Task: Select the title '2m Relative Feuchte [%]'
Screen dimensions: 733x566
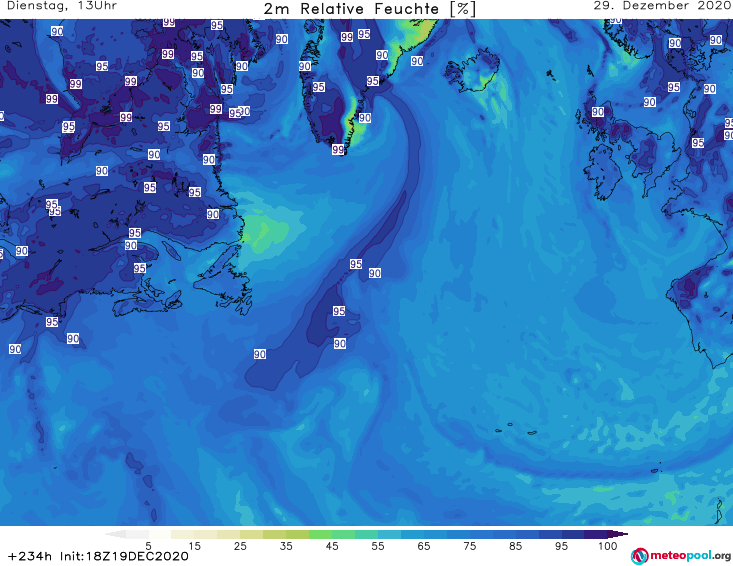Action: click(369, 9)
